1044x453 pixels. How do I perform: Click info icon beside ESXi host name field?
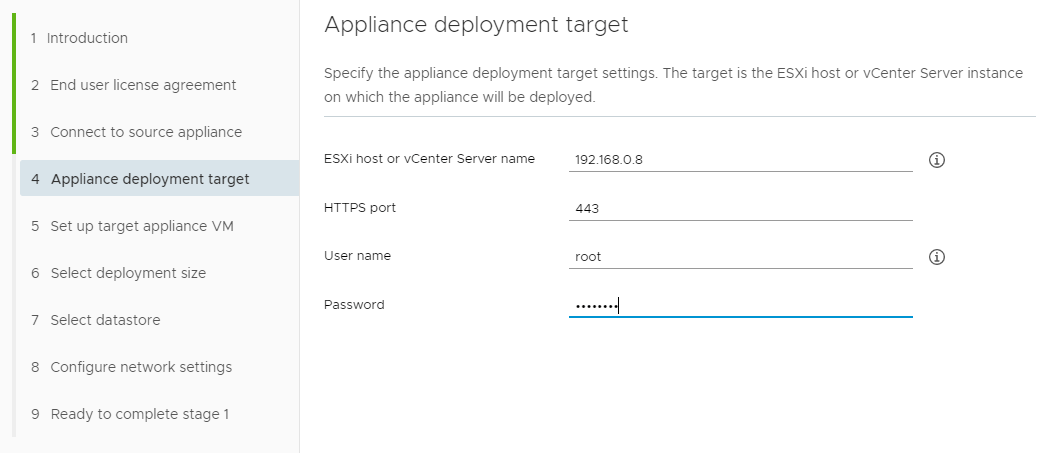[936, 160]
